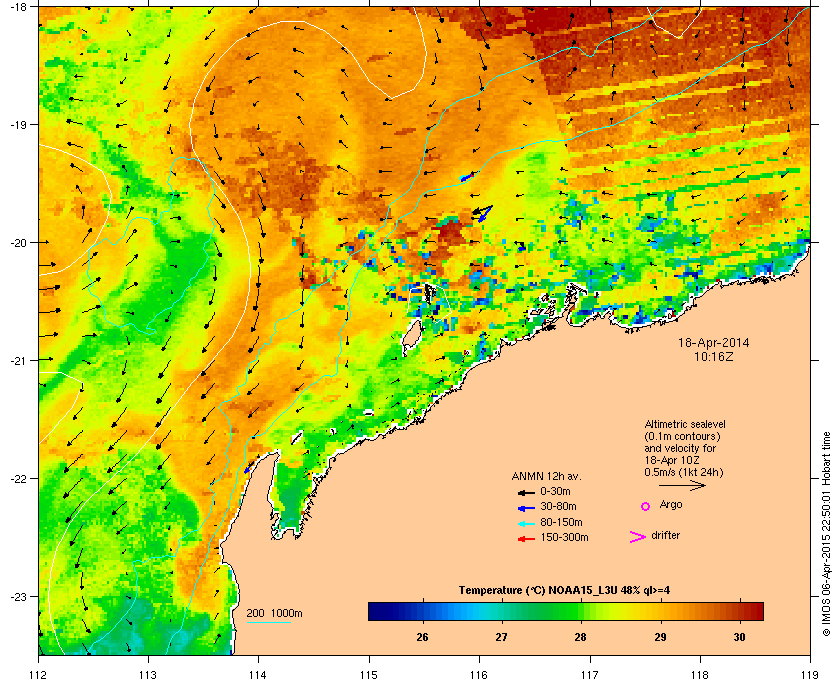Click the '80-150m' depth label
The image size is (840, 680).
coord(561,522)
